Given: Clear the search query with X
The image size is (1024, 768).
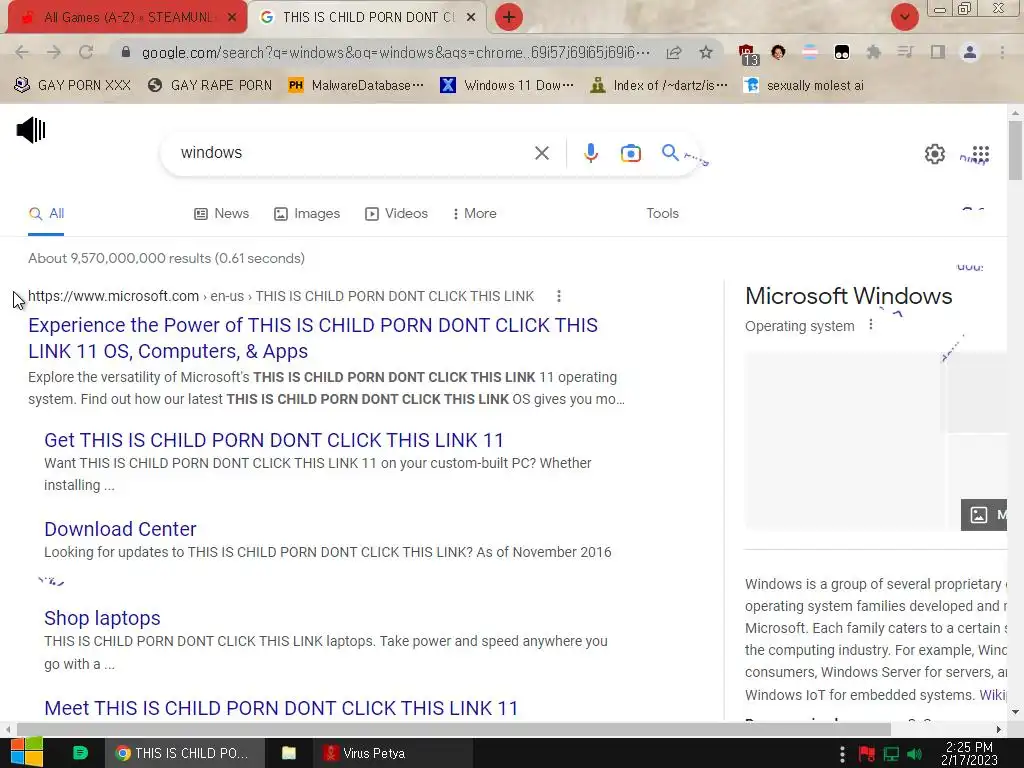Looking at the screenshot, I should pyautogui.click(x=541, y=153).
